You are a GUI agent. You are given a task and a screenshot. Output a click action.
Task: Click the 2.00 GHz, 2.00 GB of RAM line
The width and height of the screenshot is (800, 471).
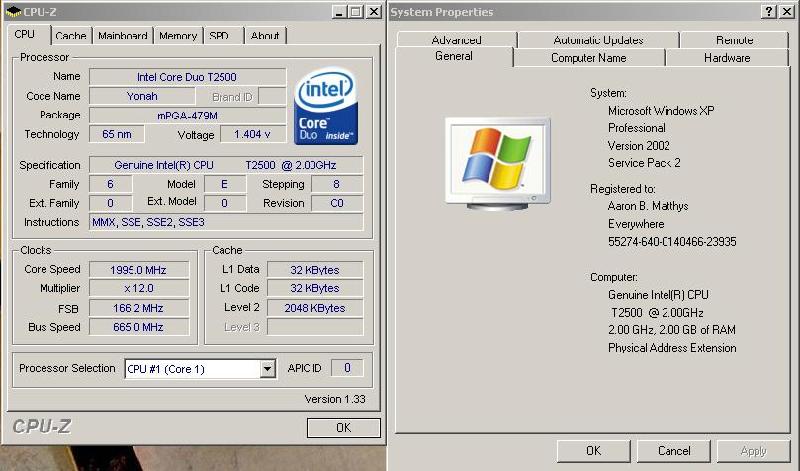(671, 330)
